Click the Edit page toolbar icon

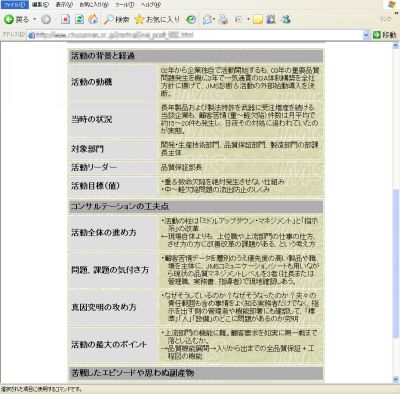238,20
